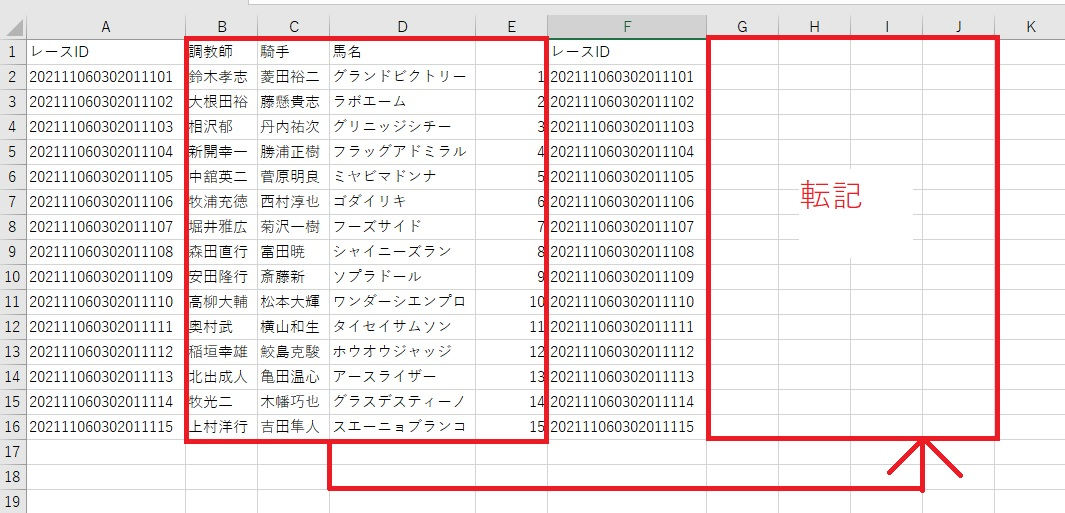Screen dimensions: 1065x513
Task: Select trainer cell 相沢郁
Action: pyautogui.click(x=221, y=126)
